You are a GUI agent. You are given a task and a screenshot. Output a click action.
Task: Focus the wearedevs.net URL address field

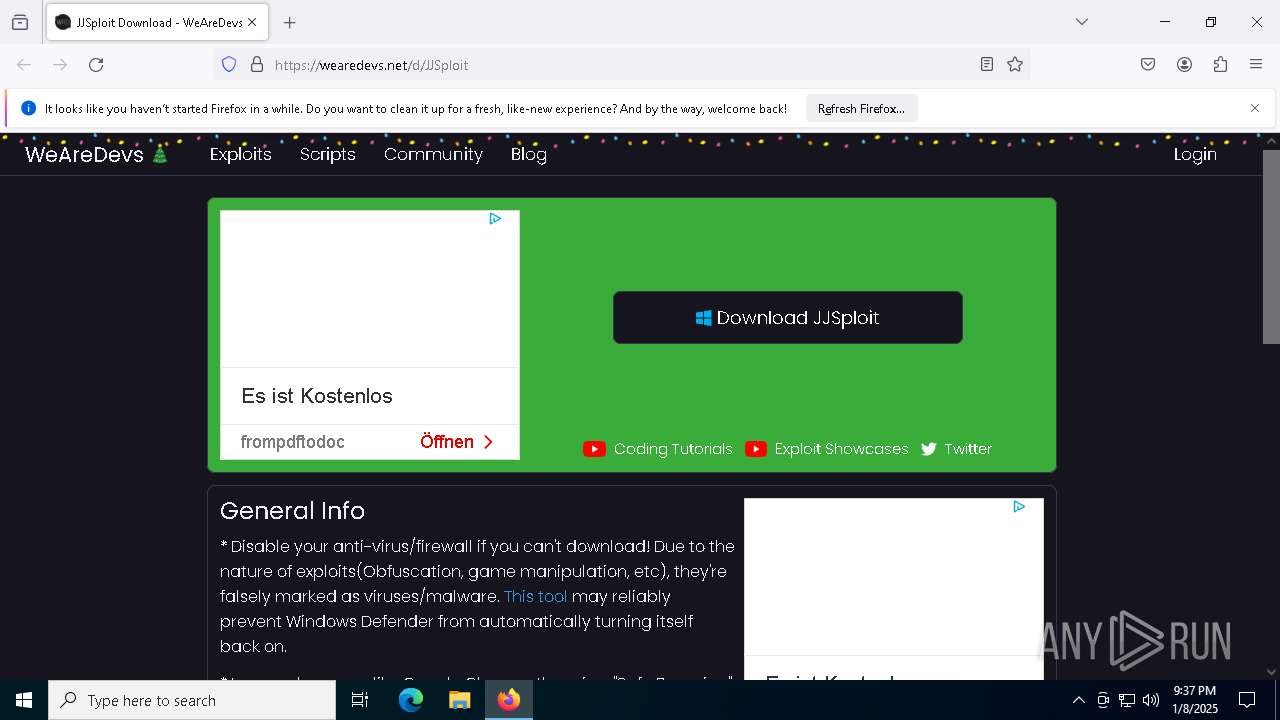(x=620, y=65)
